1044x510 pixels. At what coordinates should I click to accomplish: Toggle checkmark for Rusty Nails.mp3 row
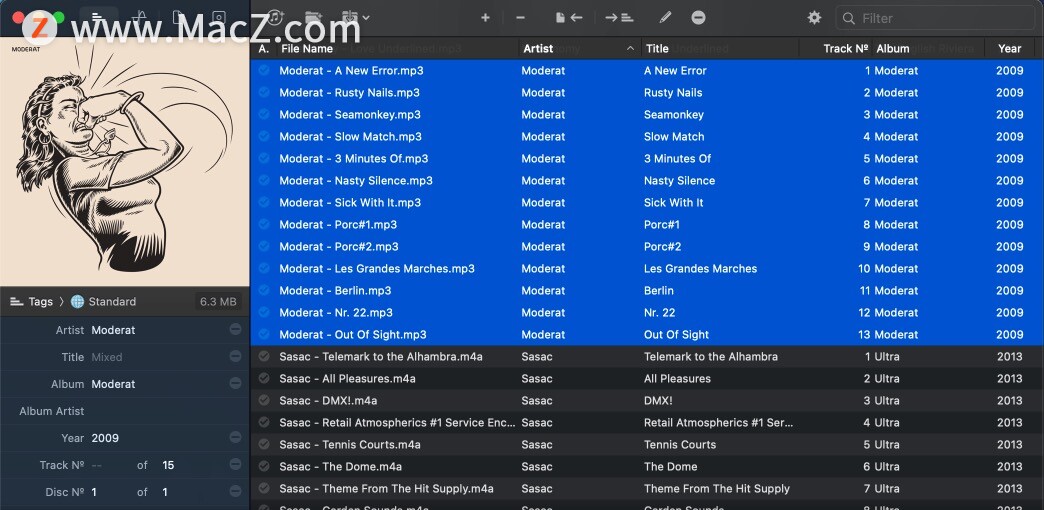pos(264,92)
